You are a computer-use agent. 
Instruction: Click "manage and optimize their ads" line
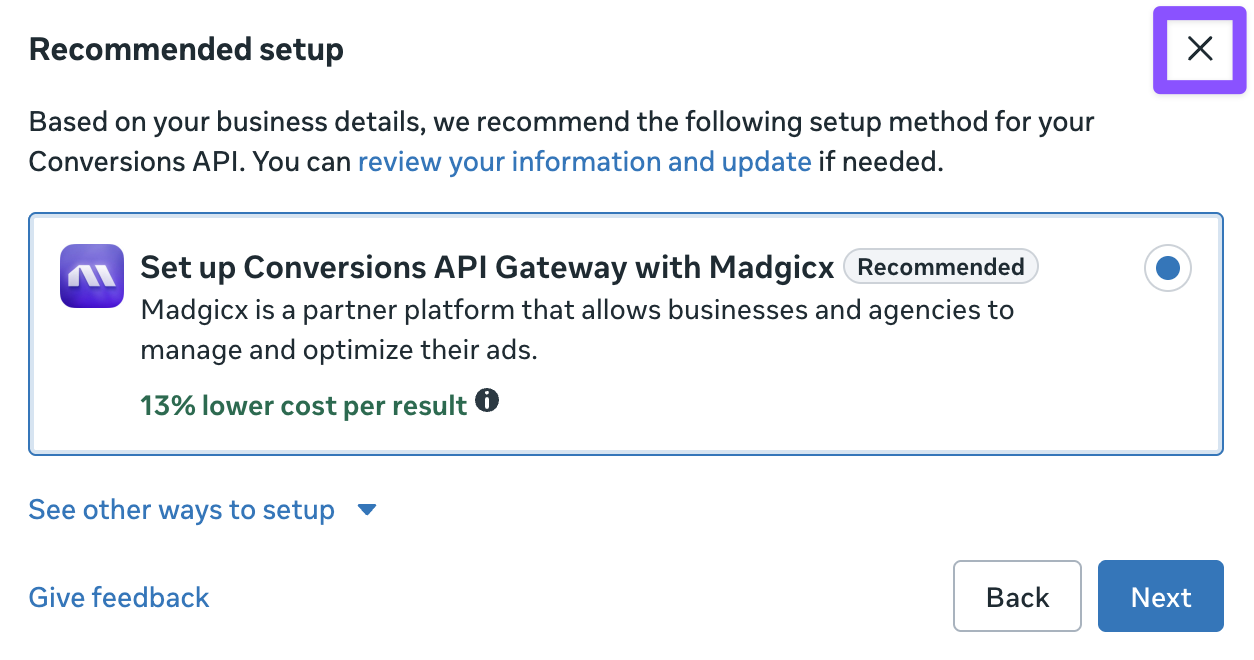[339, 351]
